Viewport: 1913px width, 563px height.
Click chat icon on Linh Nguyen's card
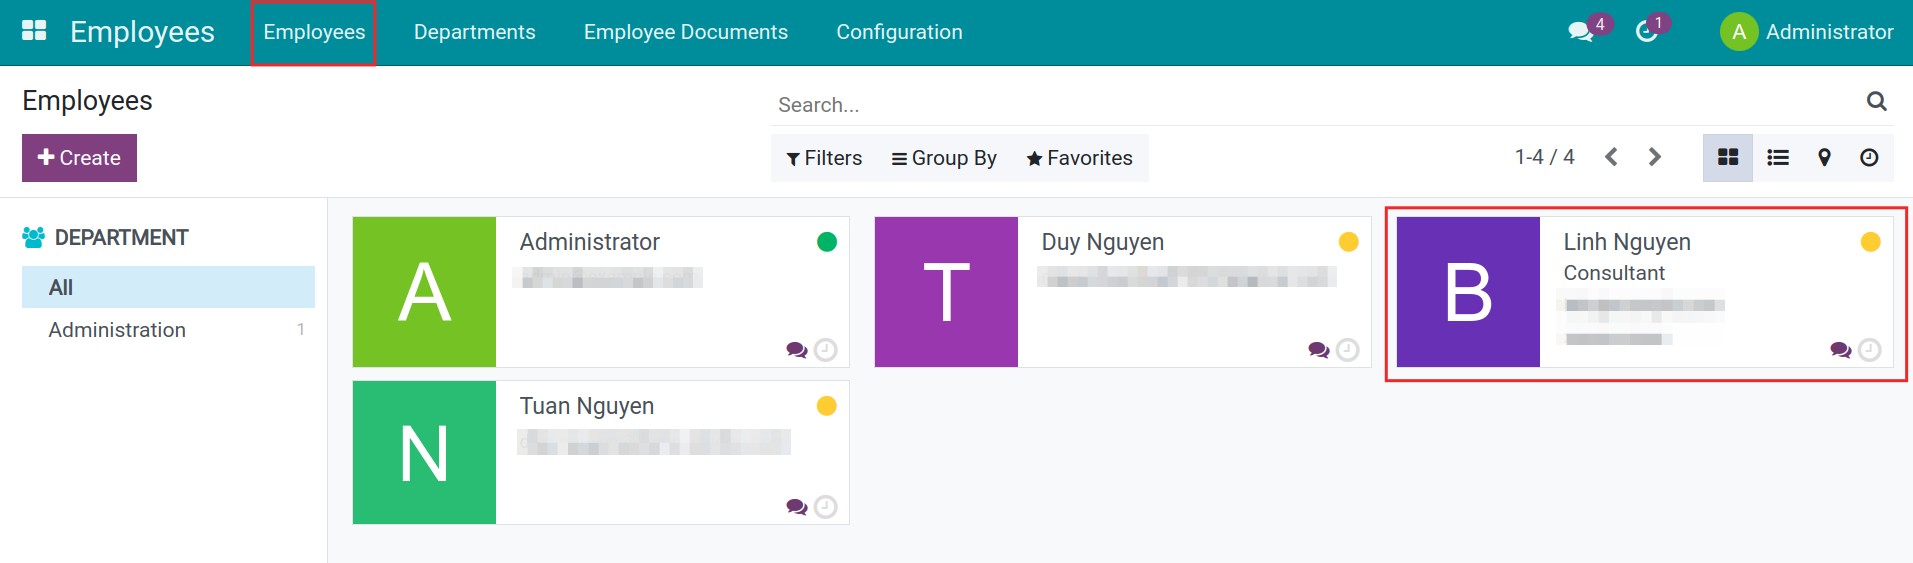[x=1839, y=350]
